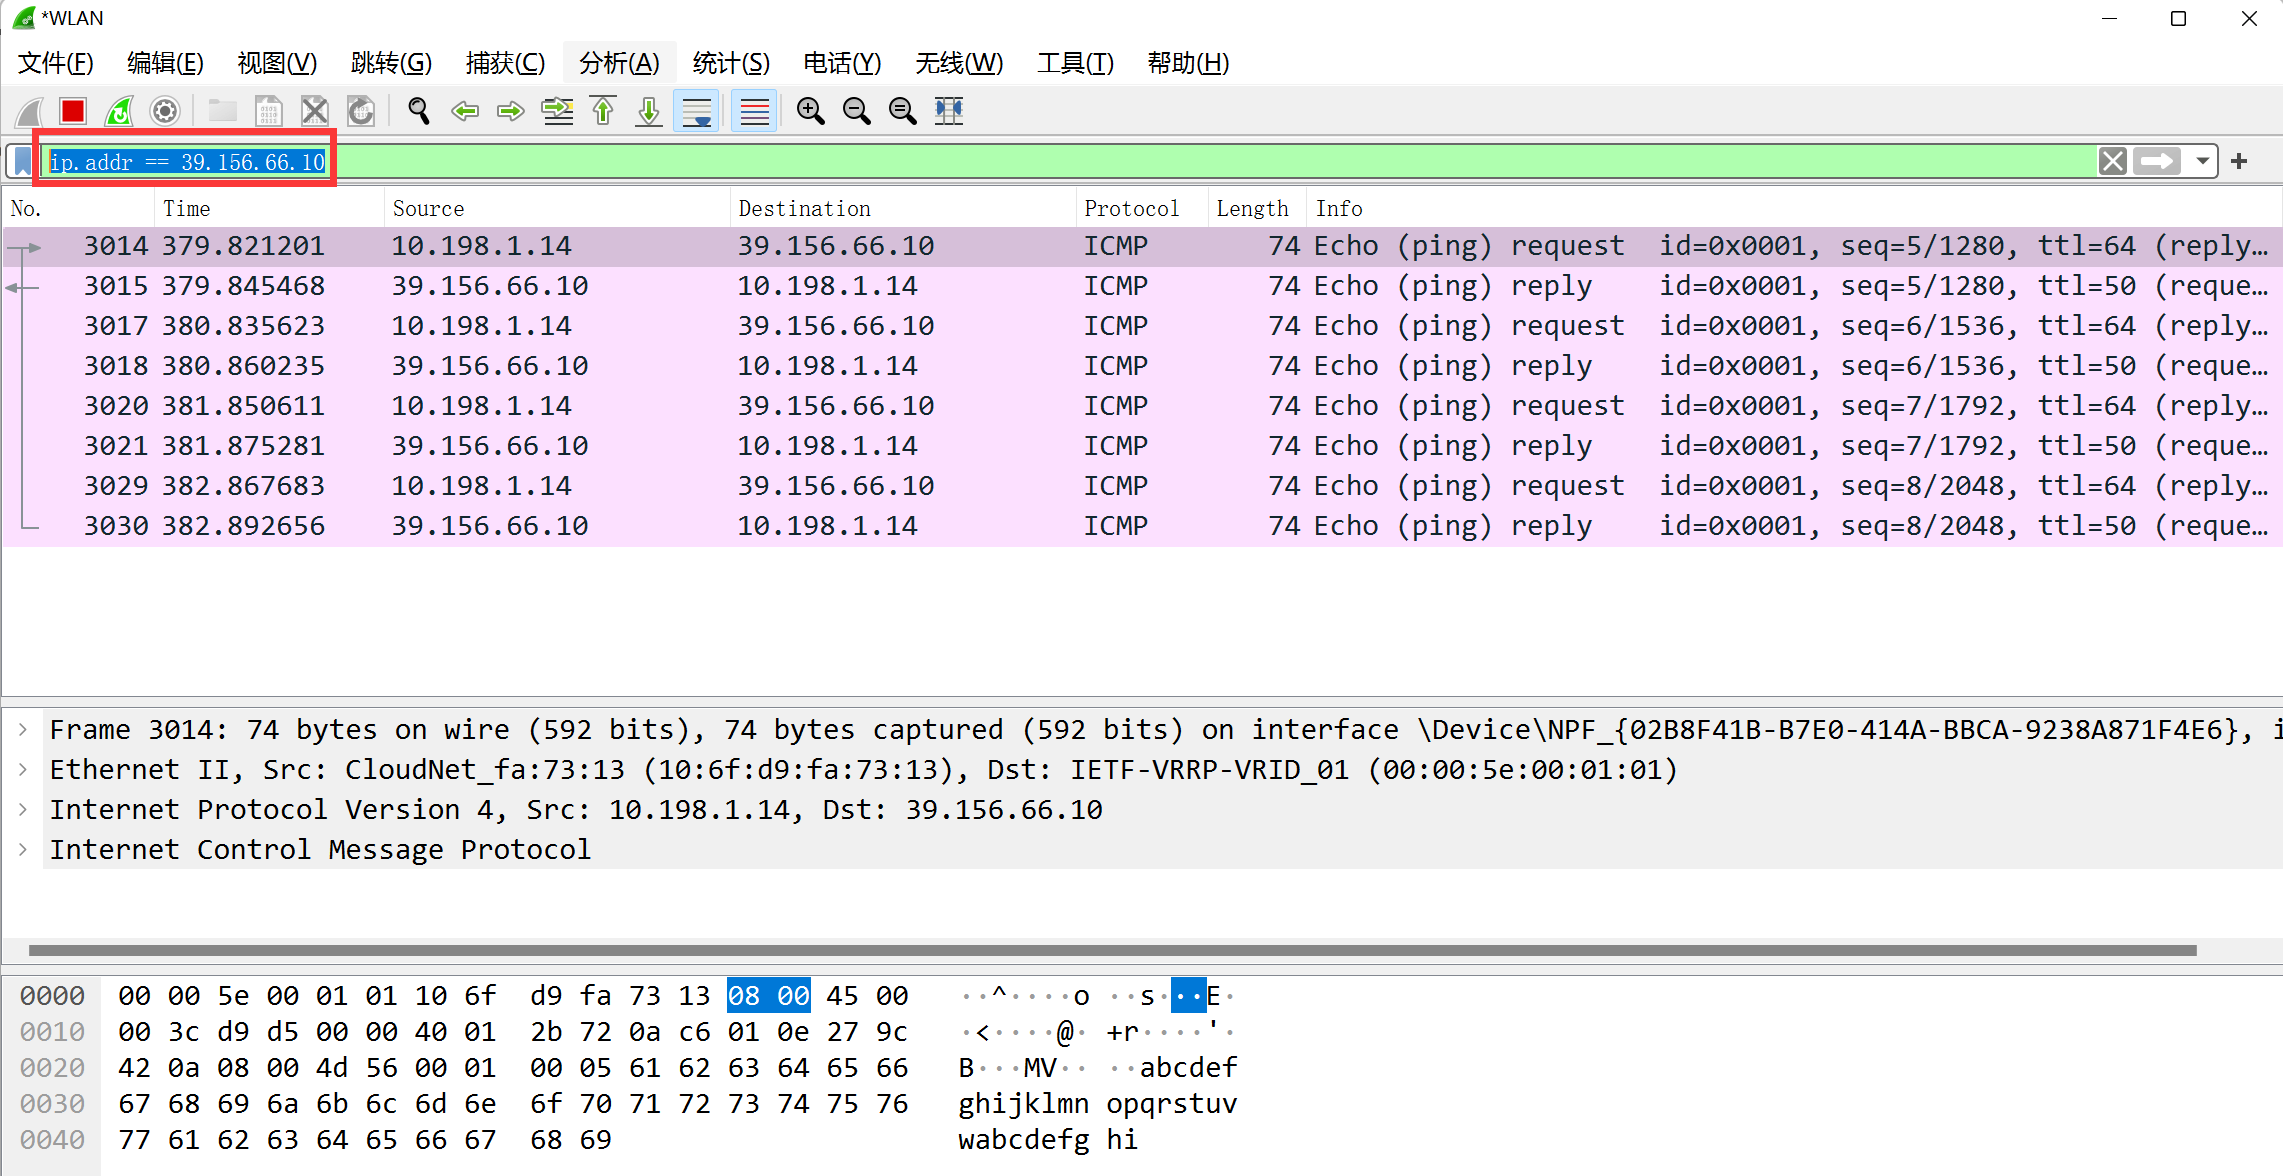
Task: Maximize the WLAN Wireshark window
Action: coord(2179,19)
